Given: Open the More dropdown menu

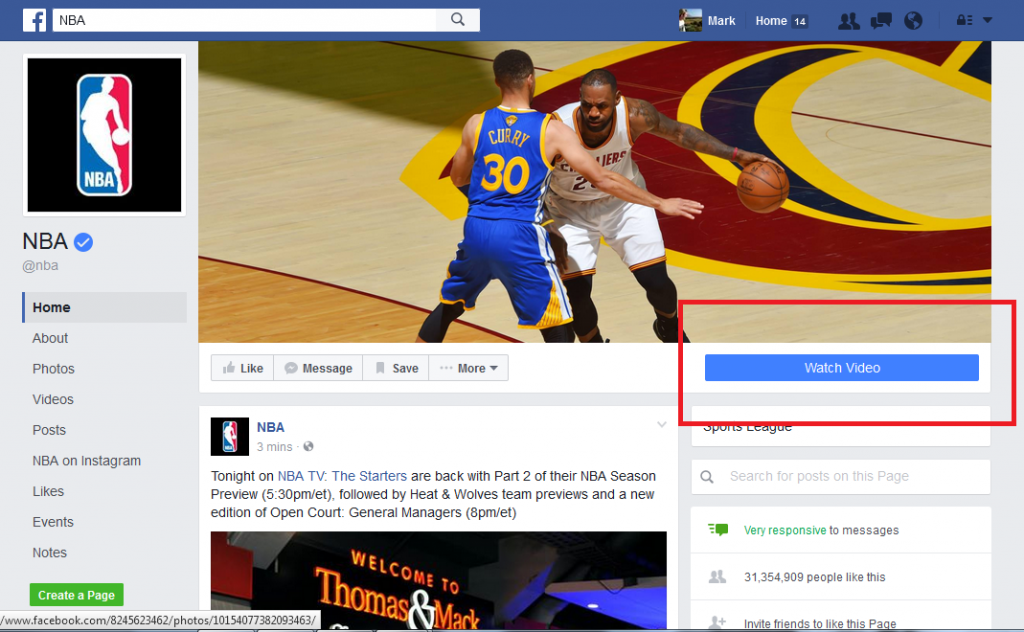Looking at the screenshot, I should (x=468, y=368).
